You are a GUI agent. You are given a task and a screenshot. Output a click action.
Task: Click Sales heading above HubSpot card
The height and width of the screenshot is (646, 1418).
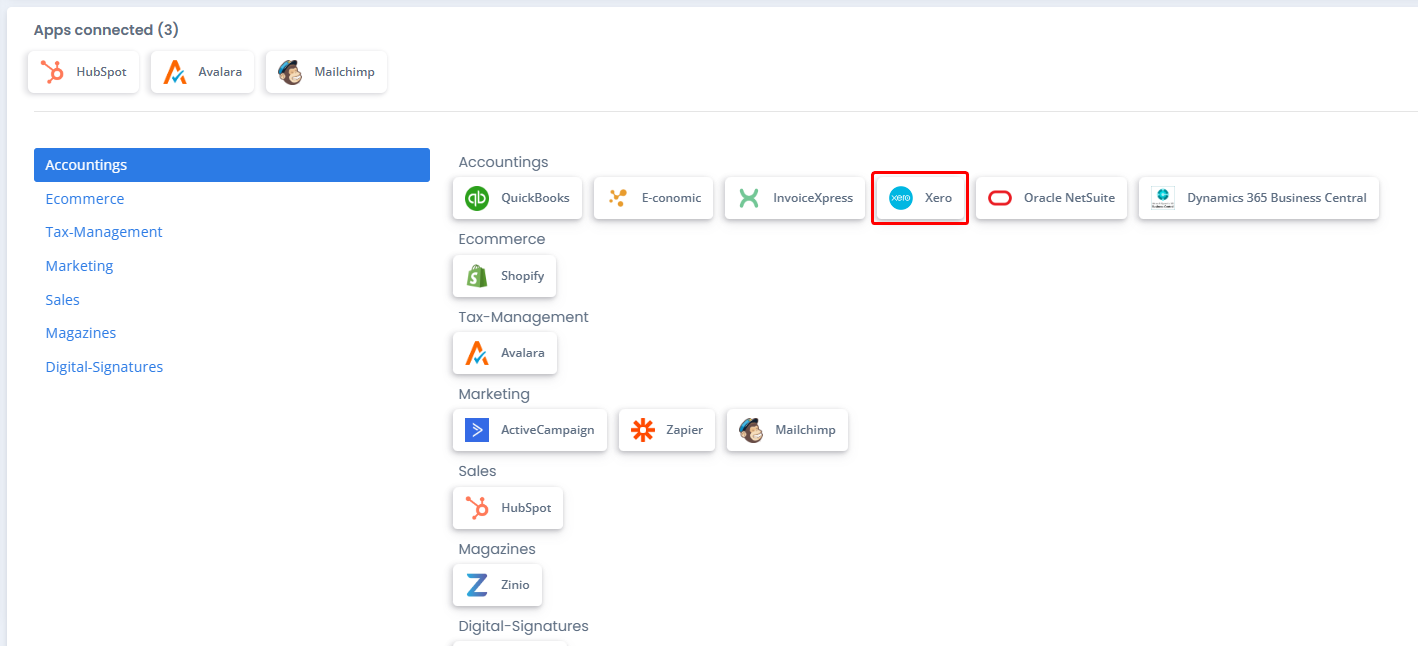coord(477,471)
